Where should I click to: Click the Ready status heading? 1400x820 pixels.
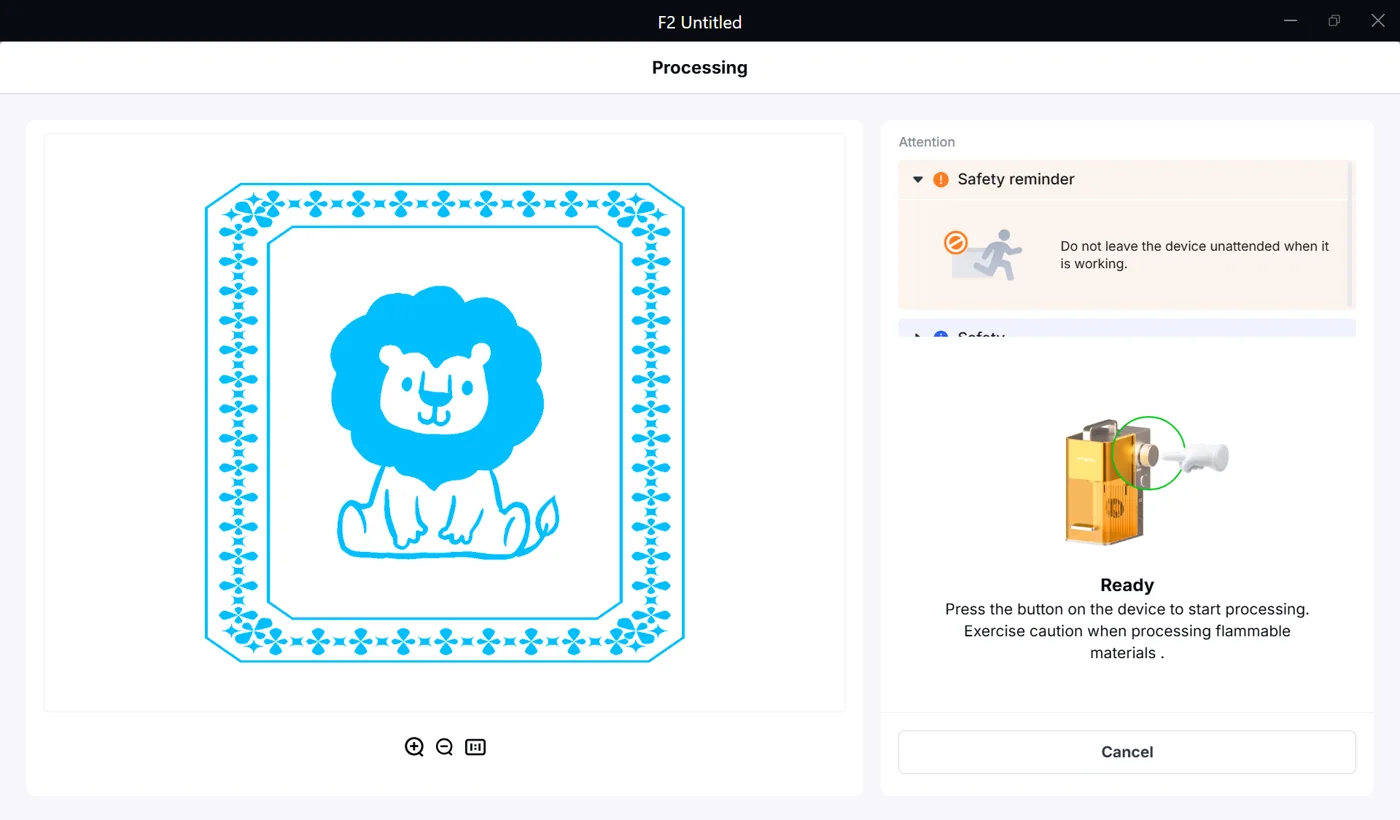click(x=1127, y=586)
